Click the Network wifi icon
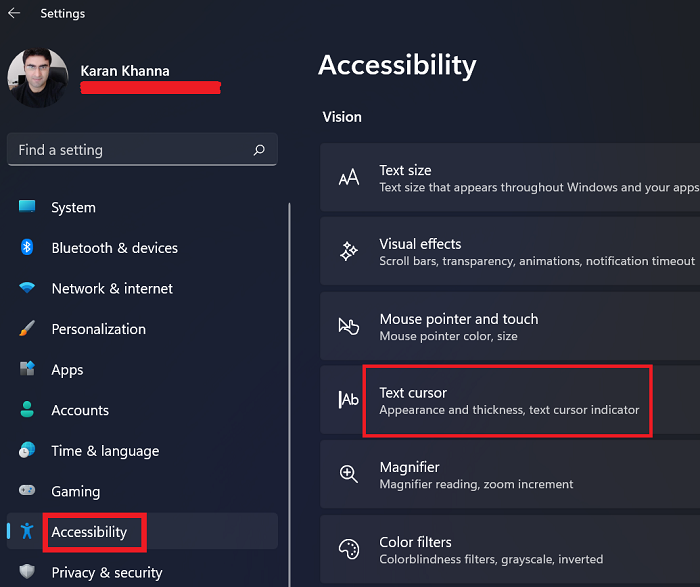700x587 pixels. pos(27,288)
